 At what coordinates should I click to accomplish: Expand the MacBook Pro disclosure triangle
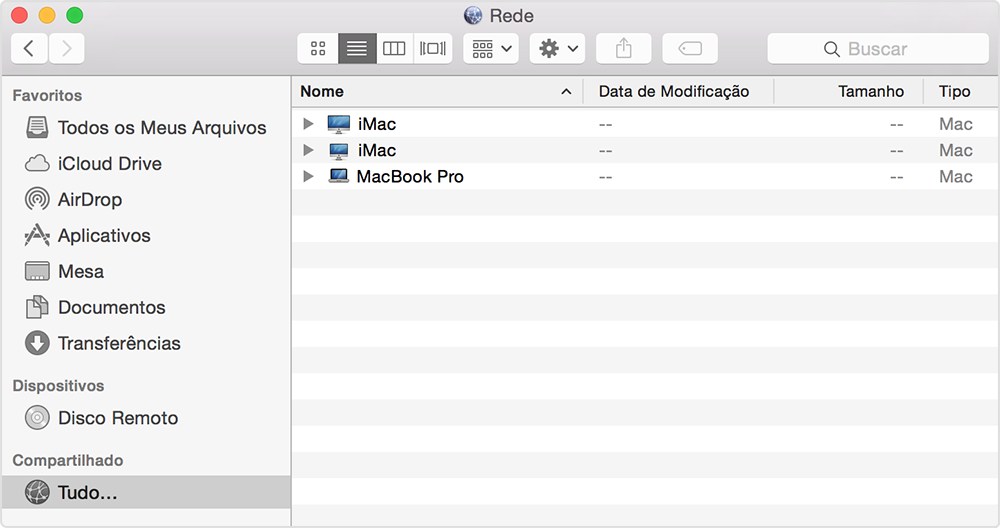pyautogui.click(x=308, y=176)
